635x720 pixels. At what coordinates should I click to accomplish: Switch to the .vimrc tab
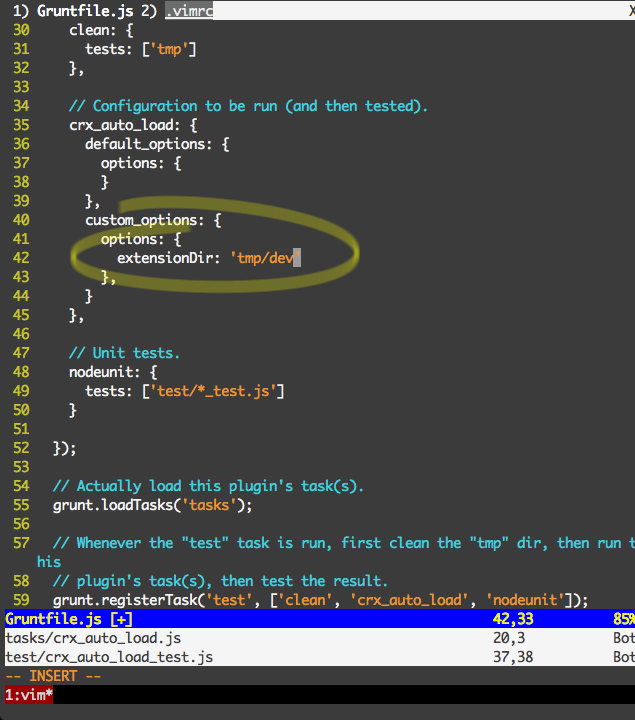click(189, 11)
